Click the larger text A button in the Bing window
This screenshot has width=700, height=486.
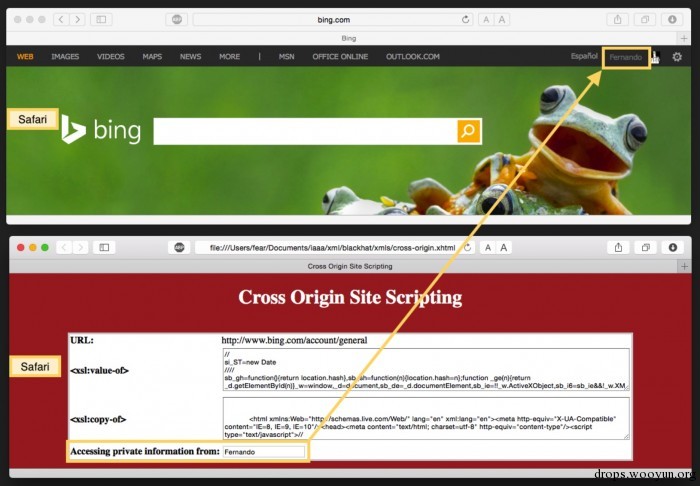click(502, 19)
